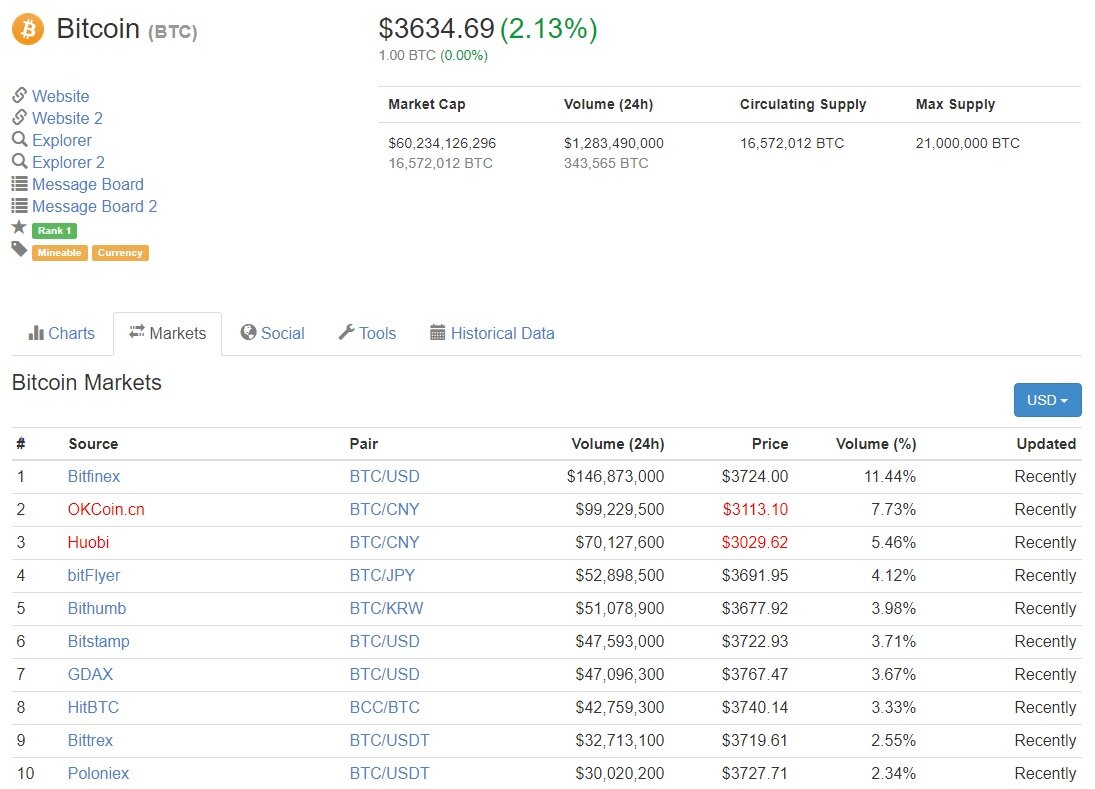Open the Bithumb exchange link

(96, 609)
